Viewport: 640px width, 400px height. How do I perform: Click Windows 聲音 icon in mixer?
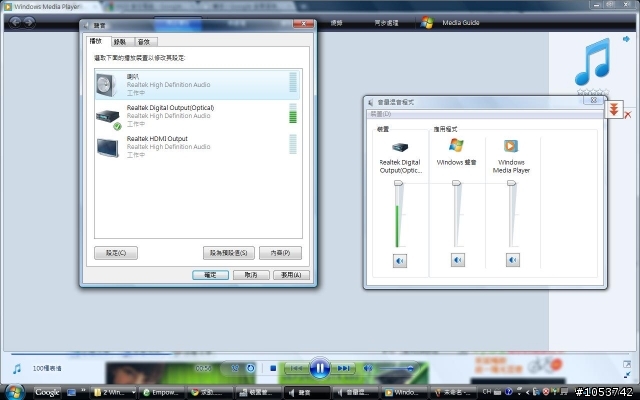click(456, 145)
